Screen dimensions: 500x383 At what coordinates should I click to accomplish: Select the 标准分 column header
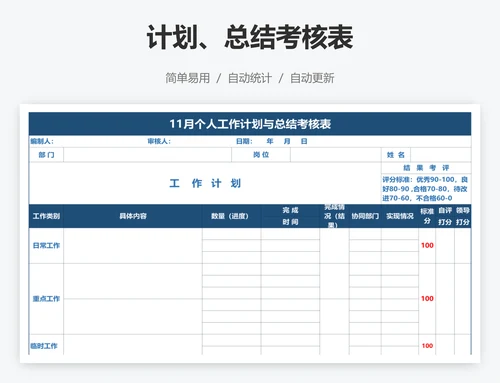[x=427, y=216]
